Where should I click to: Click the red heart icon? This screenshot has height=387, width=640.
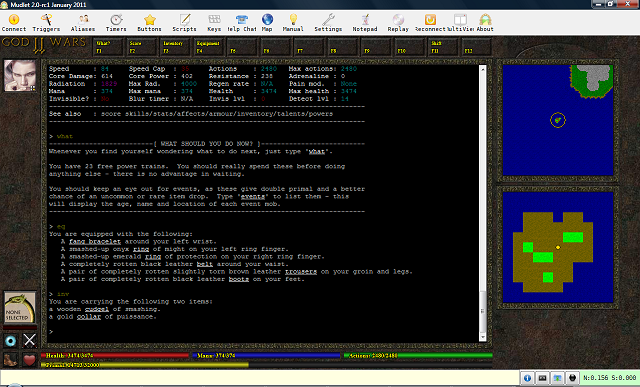[x=29, y=360]
